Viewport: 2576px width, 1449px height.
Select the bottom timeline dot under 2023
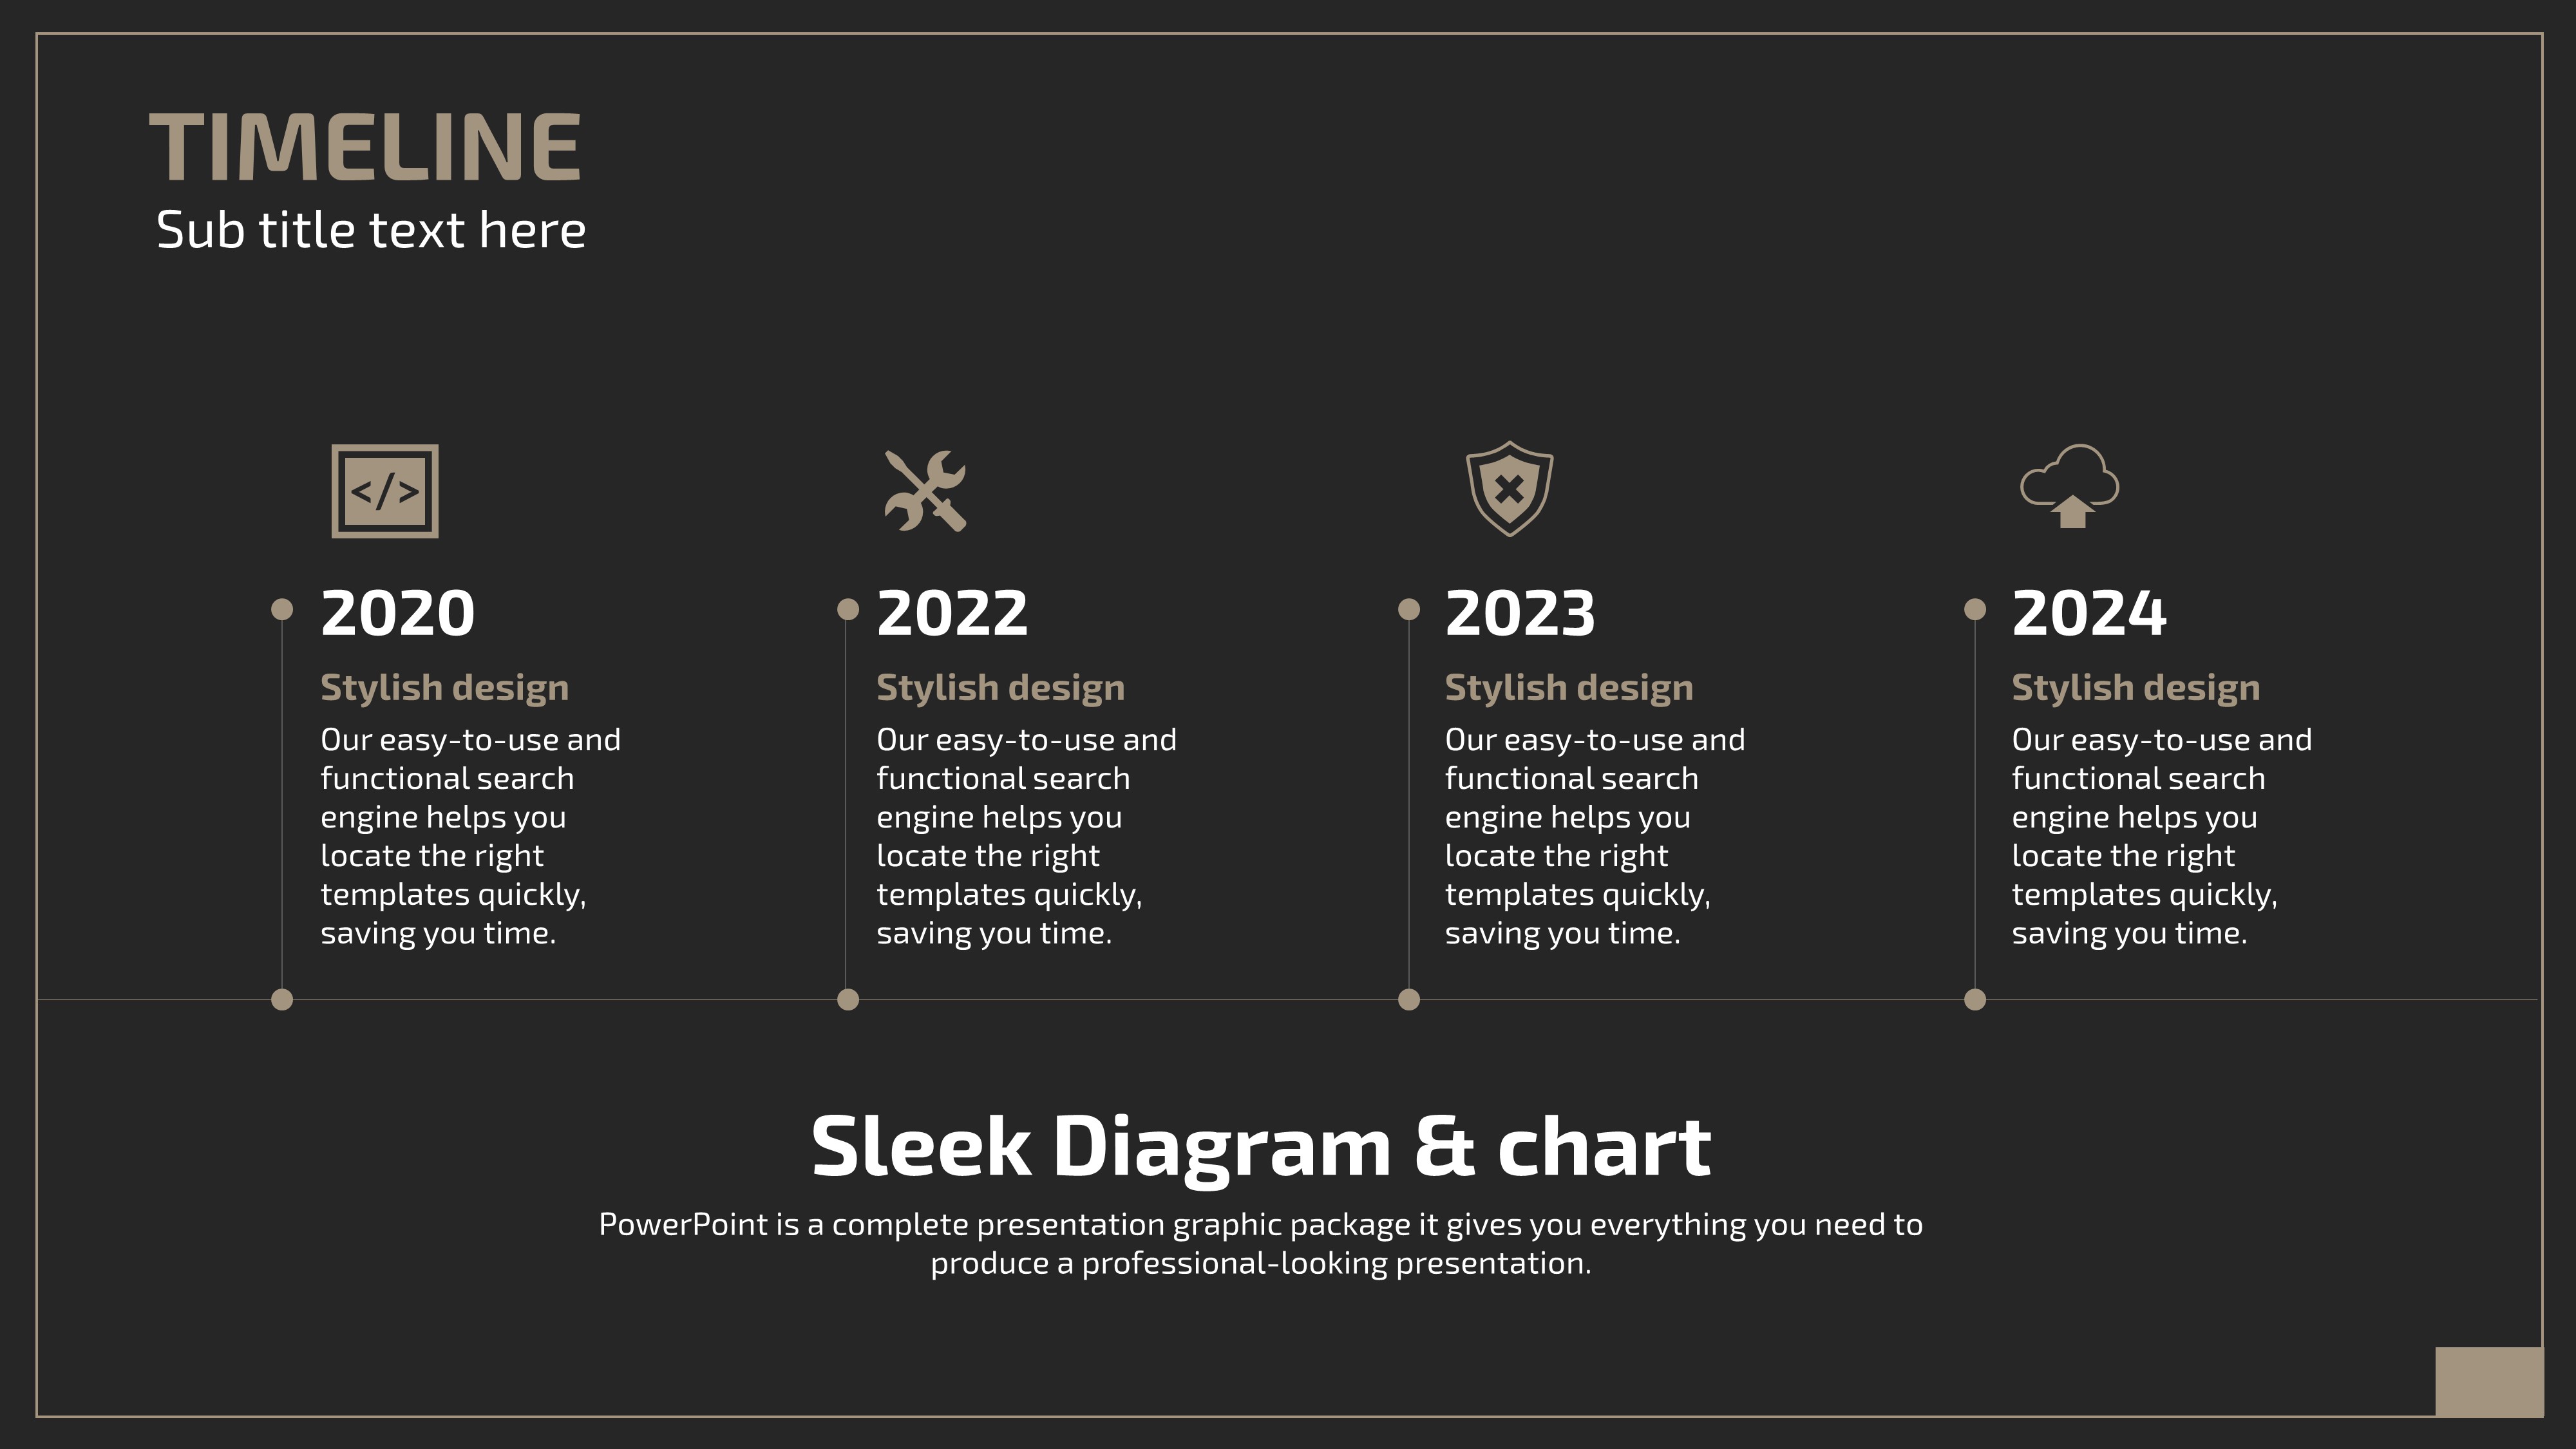click(x=1409, y=999)
